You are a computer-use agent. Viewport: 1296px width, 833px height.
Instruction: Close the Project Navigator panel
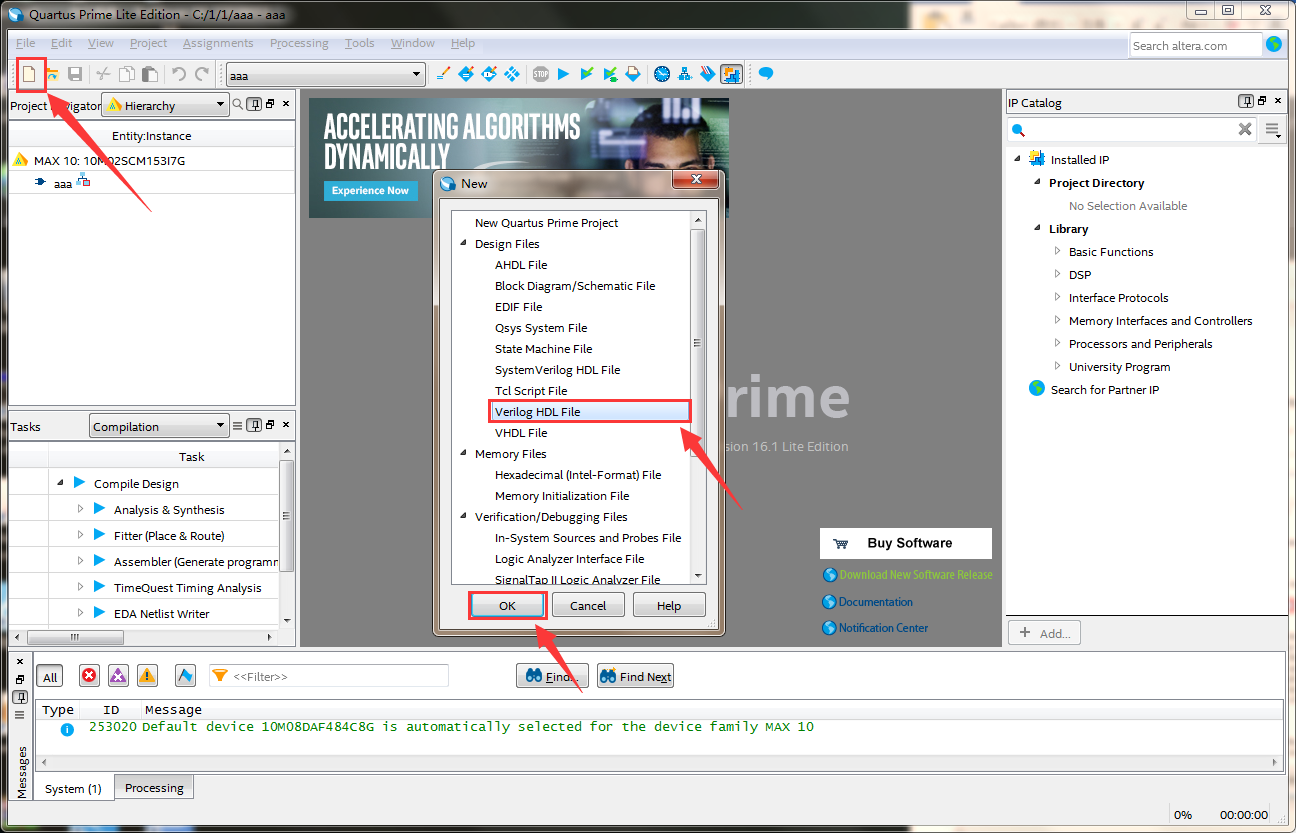[x=286, y=103]
